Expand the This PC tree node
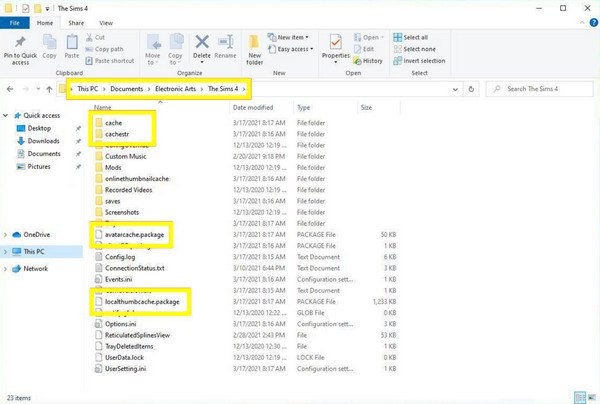The image size is (600, 404). pyautogui.click(x=5, y=251)
